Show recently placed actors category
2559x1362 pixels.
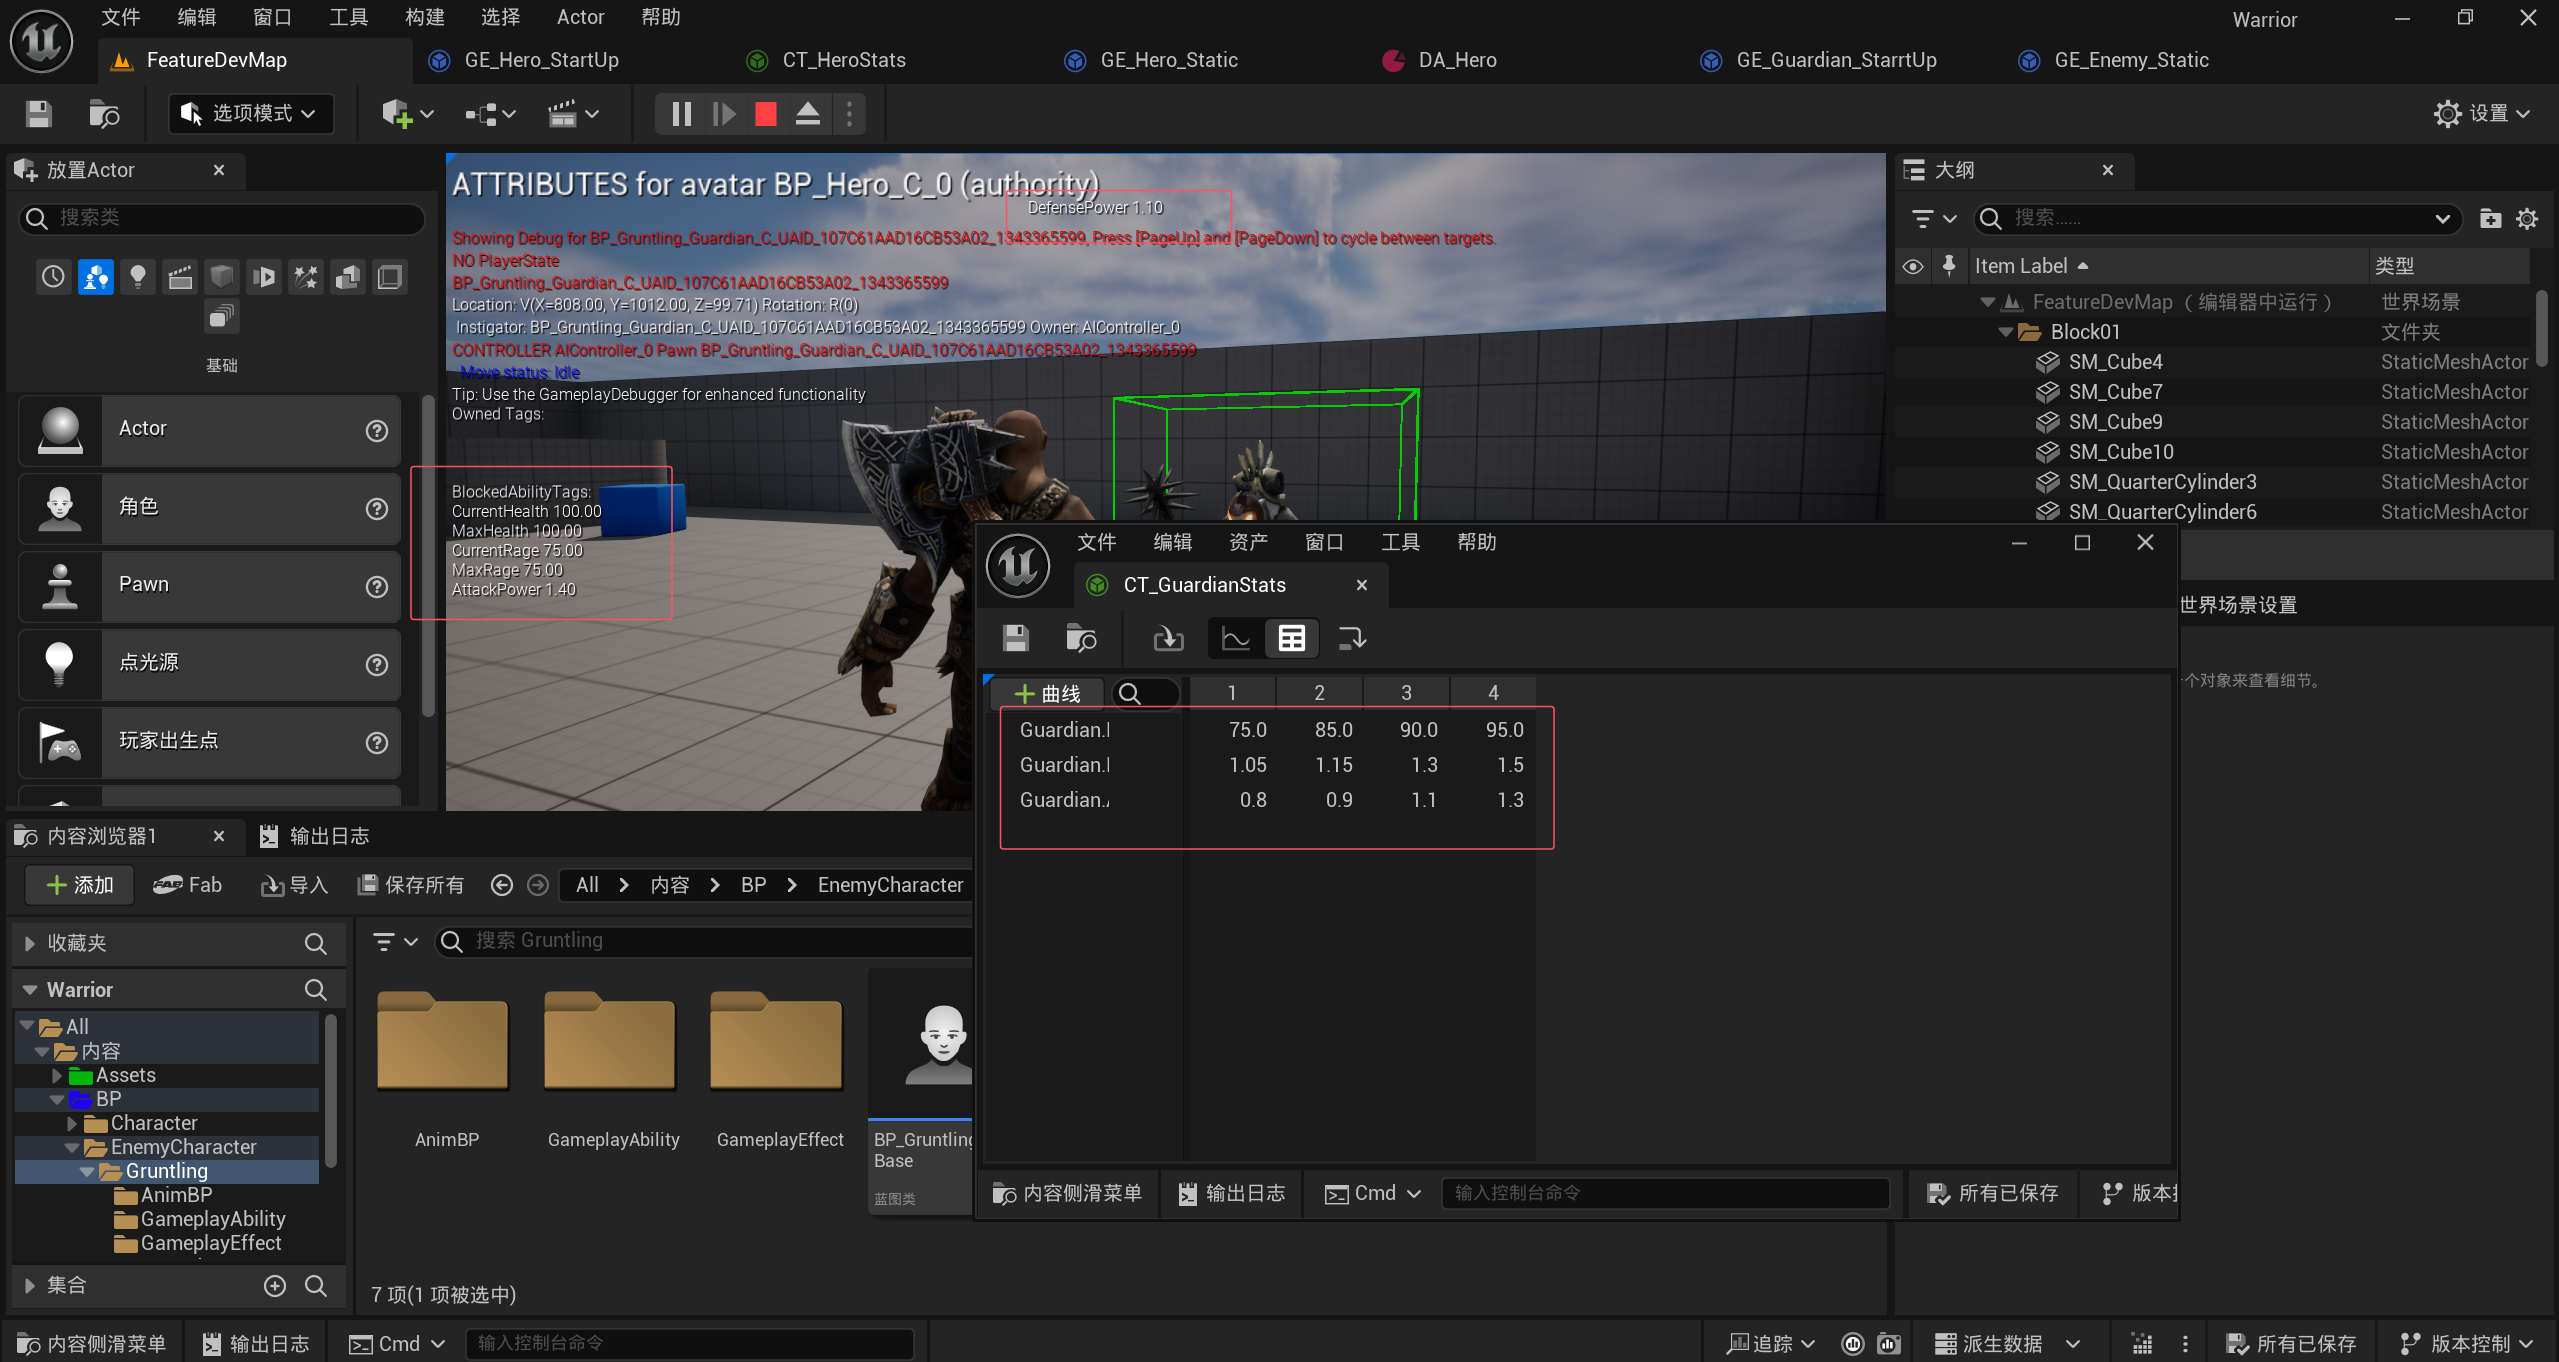[53, 277]
